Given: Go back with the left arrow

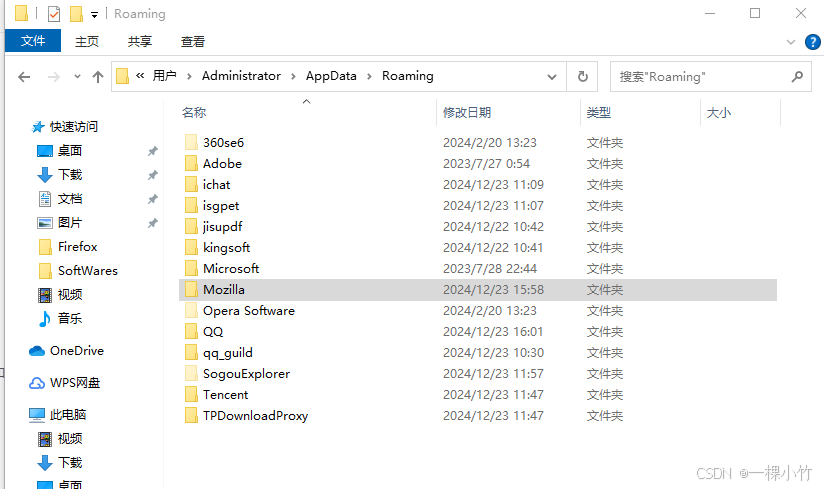Looking at the screenshot, I should tap(24, 77).
